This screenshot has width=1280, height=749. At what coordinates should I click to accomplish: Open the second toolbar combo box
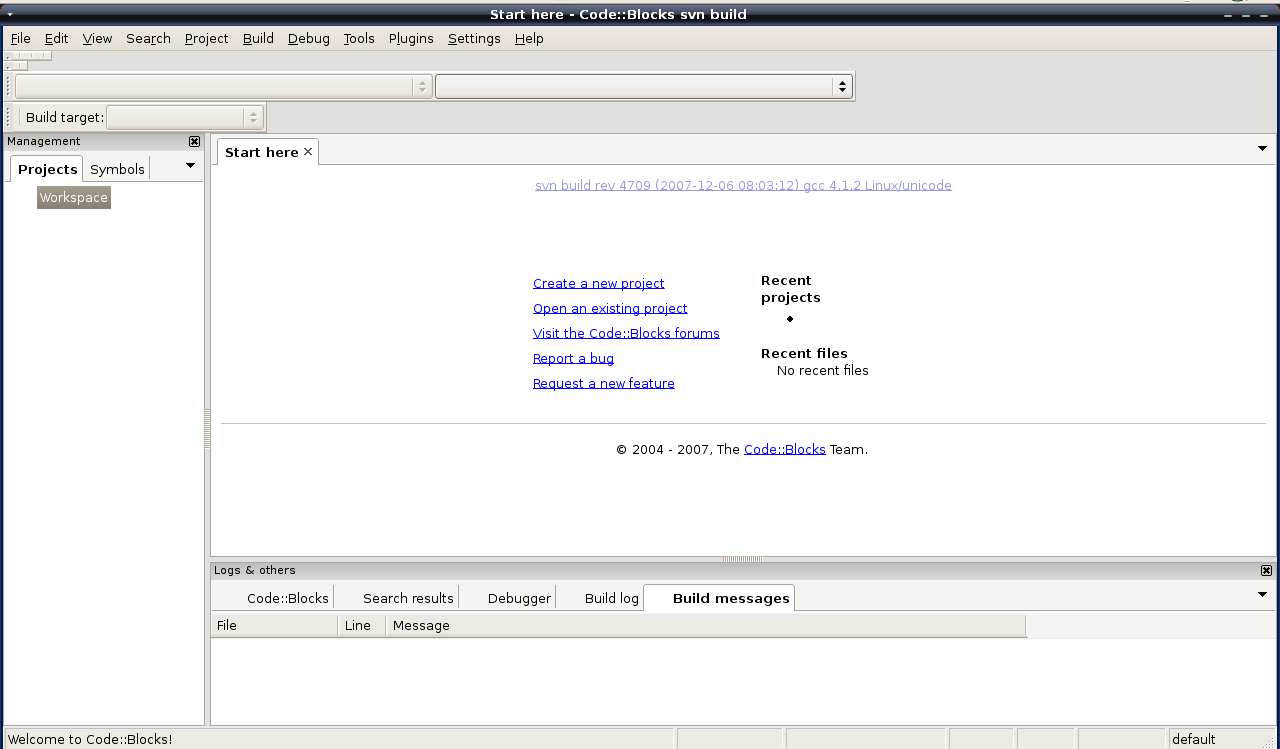point(643,87)
